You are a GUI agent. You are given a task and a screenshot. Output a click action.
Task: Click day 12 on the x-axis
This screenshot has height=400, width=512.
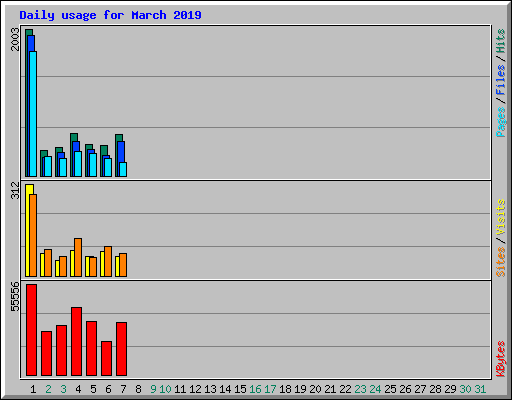[195, 389]
